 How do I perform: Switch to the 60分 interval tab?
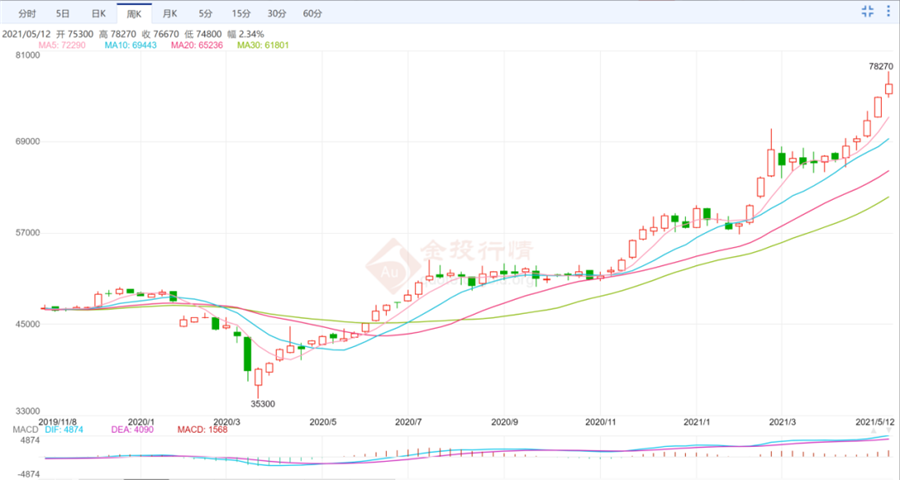312,14
